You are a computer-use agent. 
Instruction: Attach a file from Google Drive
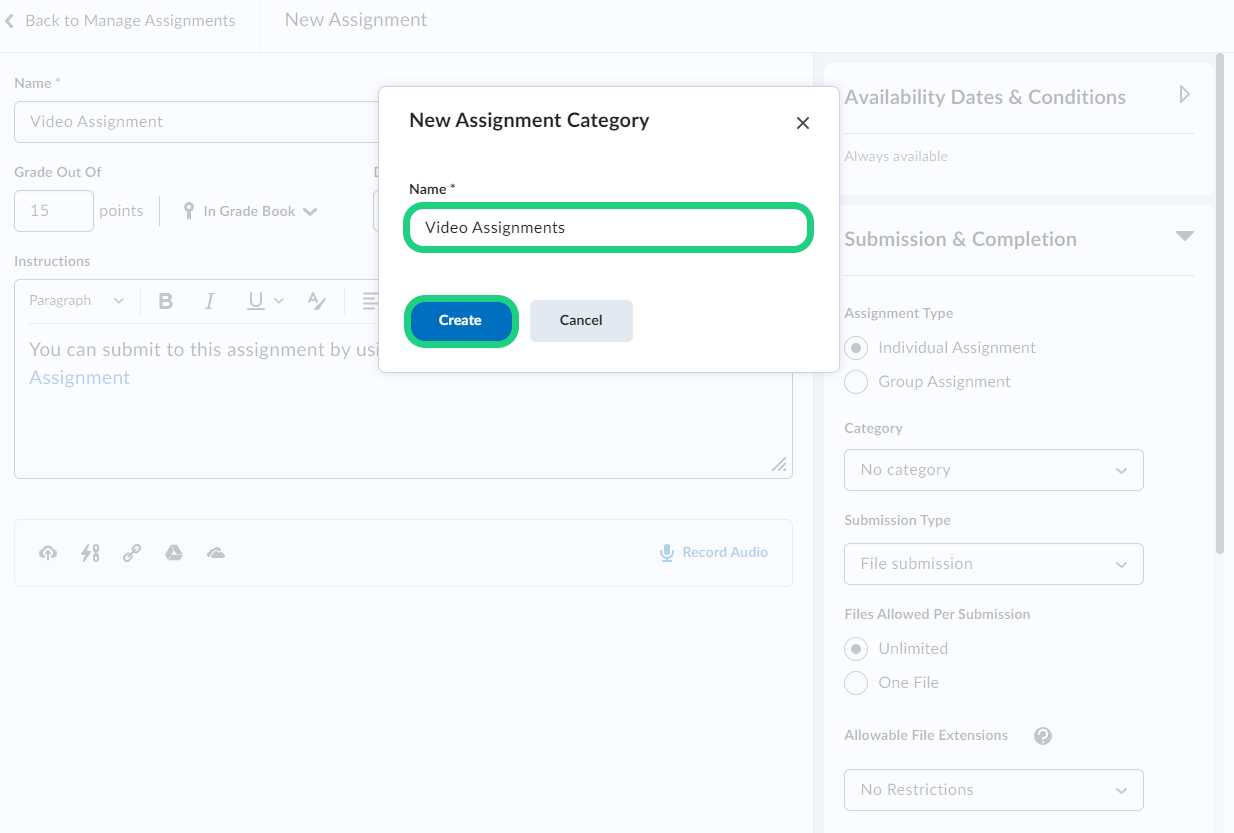pyautogui.click(x=174, y=553)
